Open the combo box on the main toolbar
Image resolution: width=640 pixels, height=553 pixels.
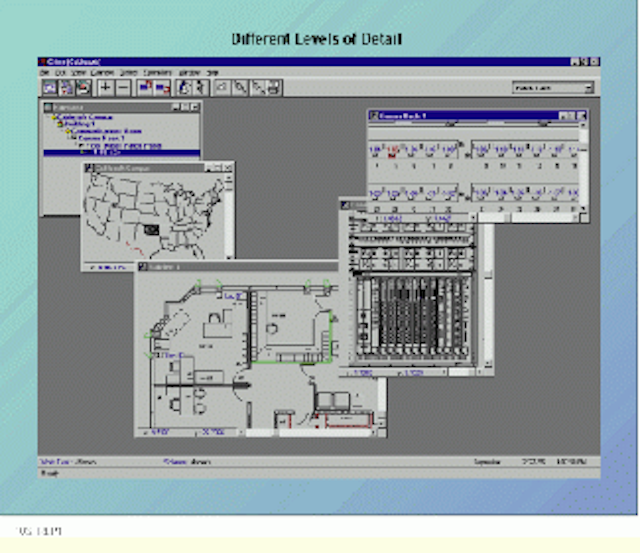point(553,88)
